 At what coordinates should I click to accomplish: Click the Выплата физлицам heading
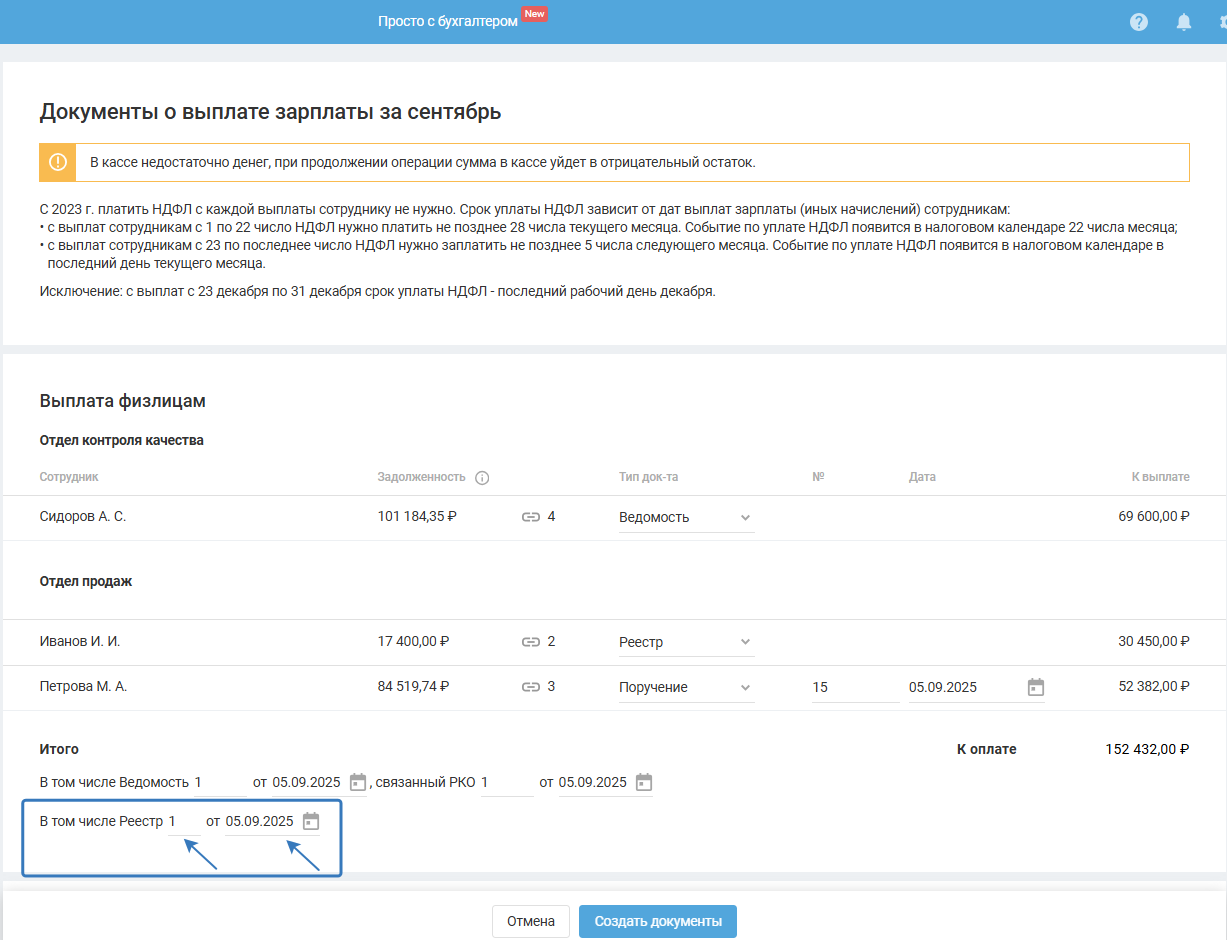click(x=123, y=401)
